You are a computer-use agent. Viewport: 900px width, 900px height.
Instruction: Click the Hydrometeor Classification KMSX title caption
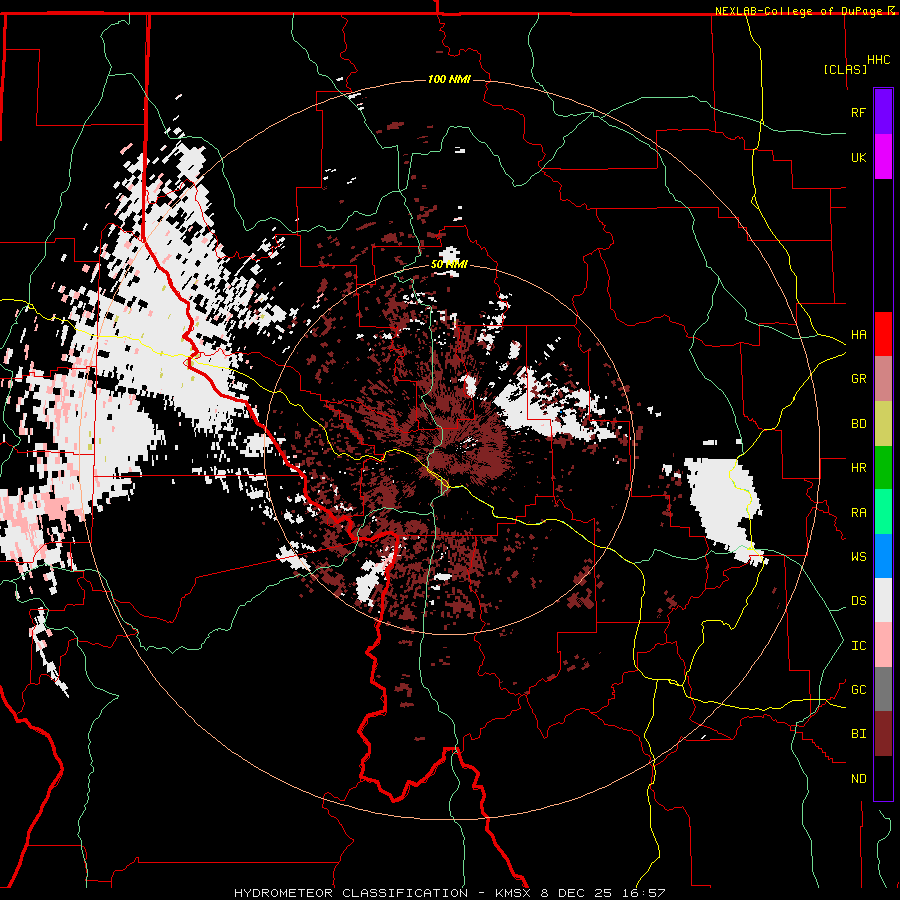[x=449, y=893]
